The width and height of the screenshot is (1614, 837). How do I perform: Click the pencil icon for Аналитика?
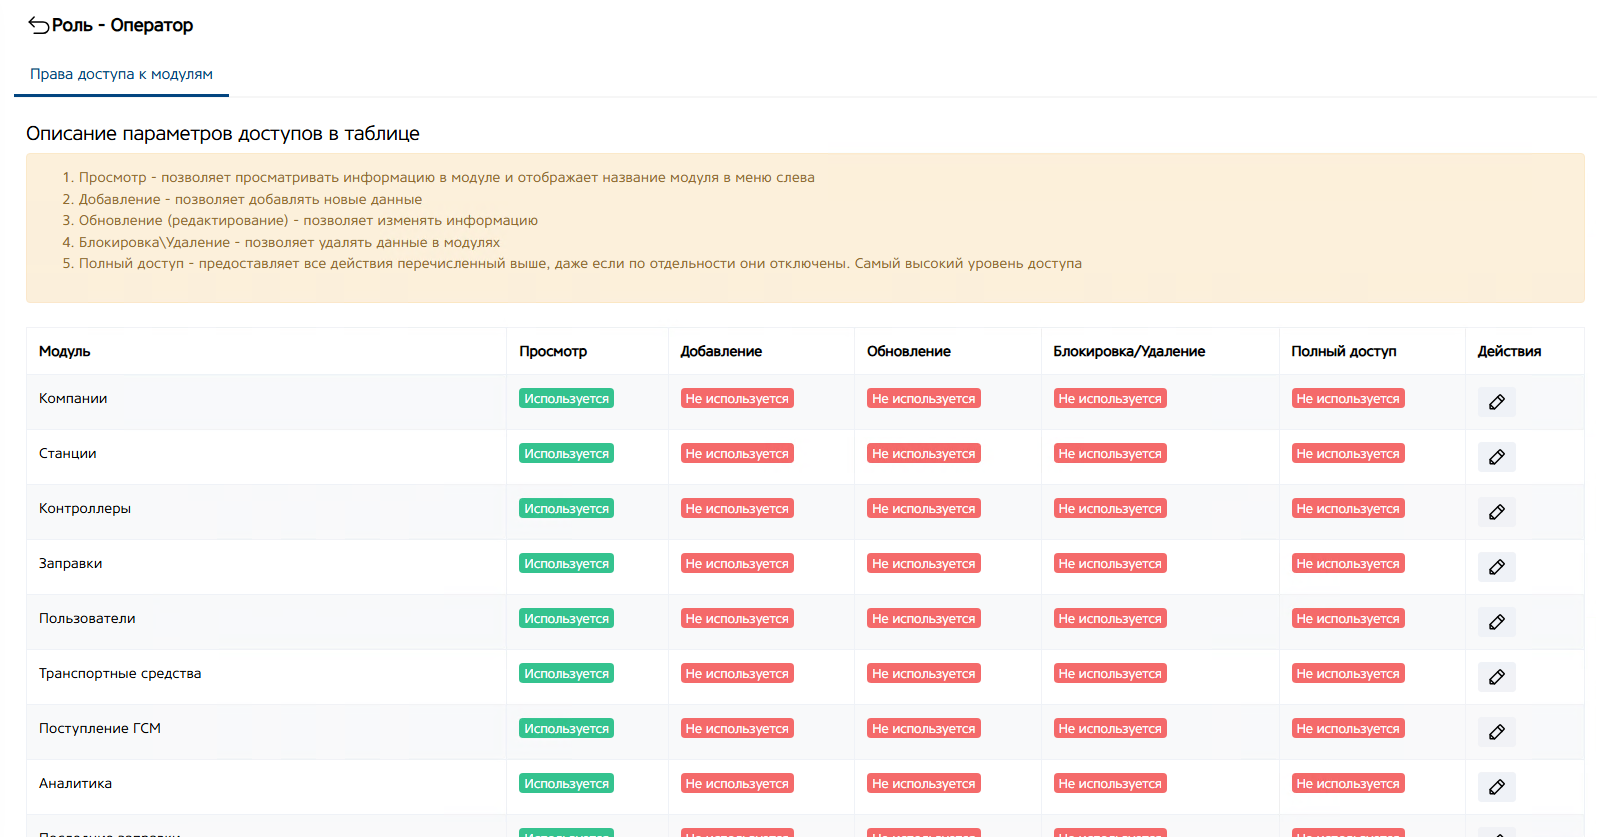tap(1496, 787)
